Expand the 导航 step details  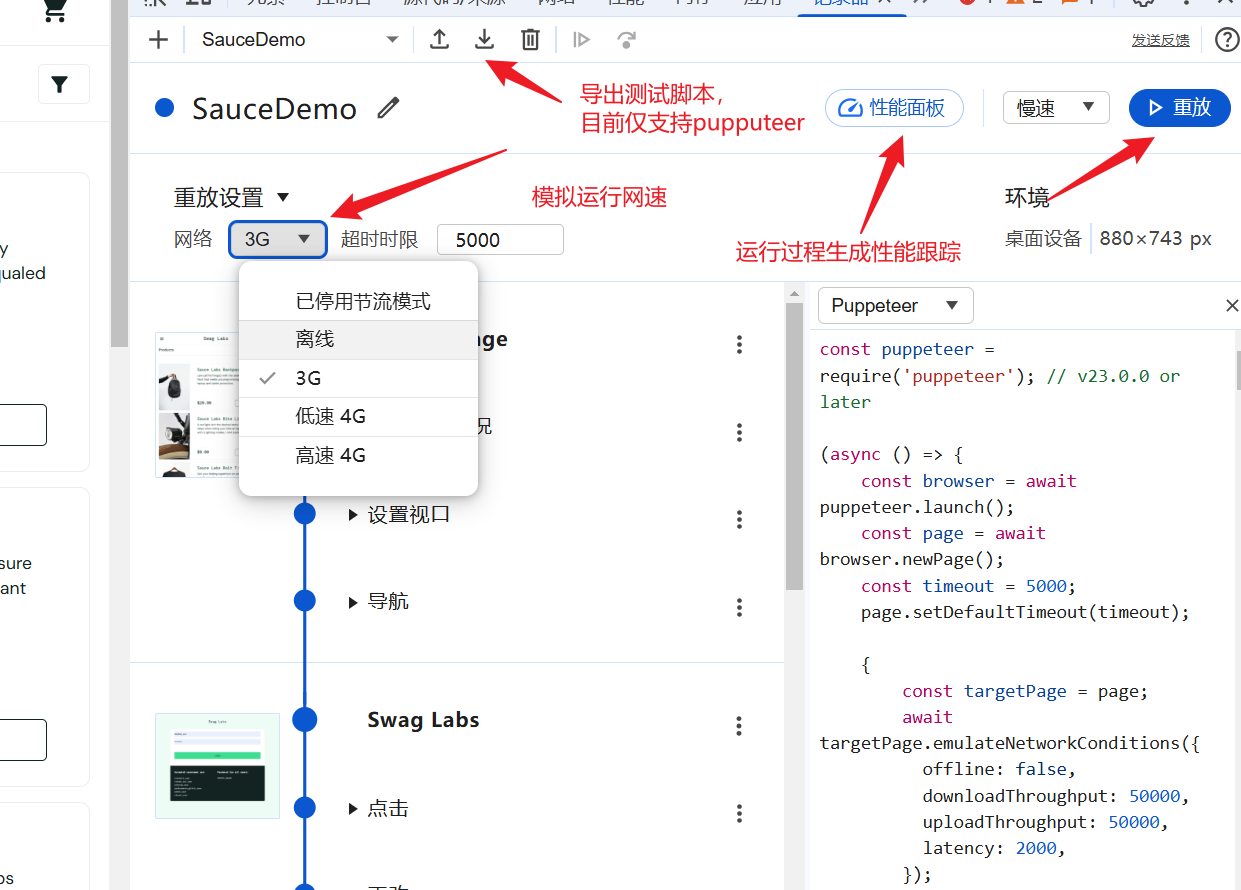(353, 602)
